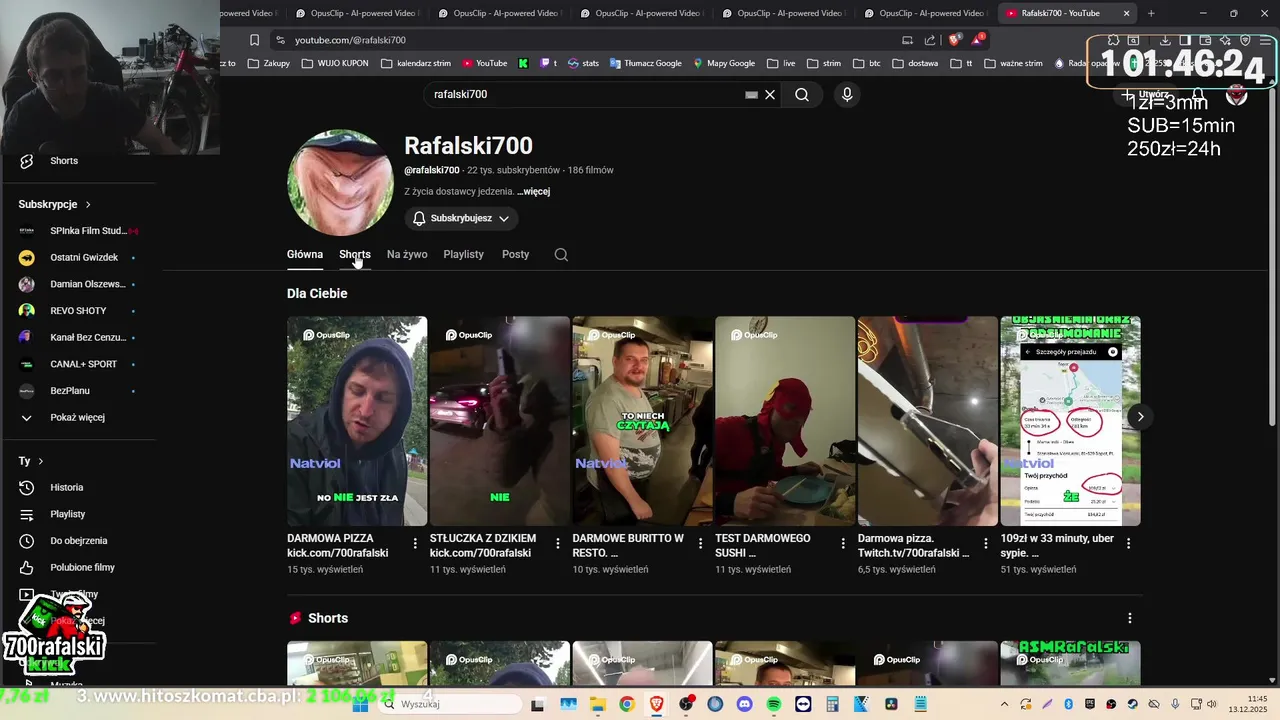Open options menu for DARMOWE BURITTO video

click(x=700, y=544)
